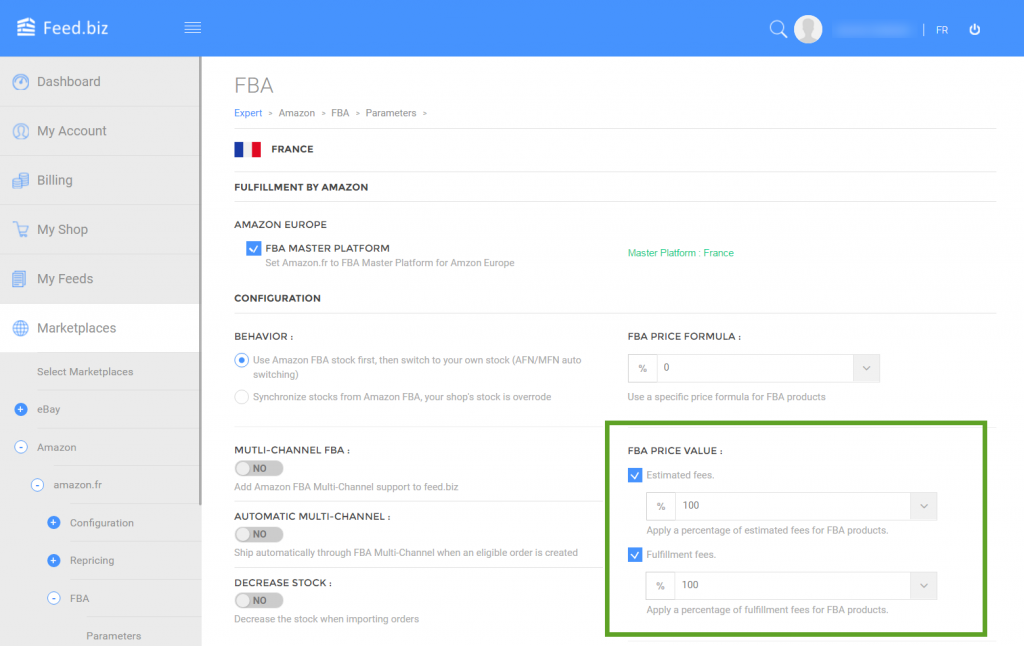Open My Account menu item

click(100, 131)
